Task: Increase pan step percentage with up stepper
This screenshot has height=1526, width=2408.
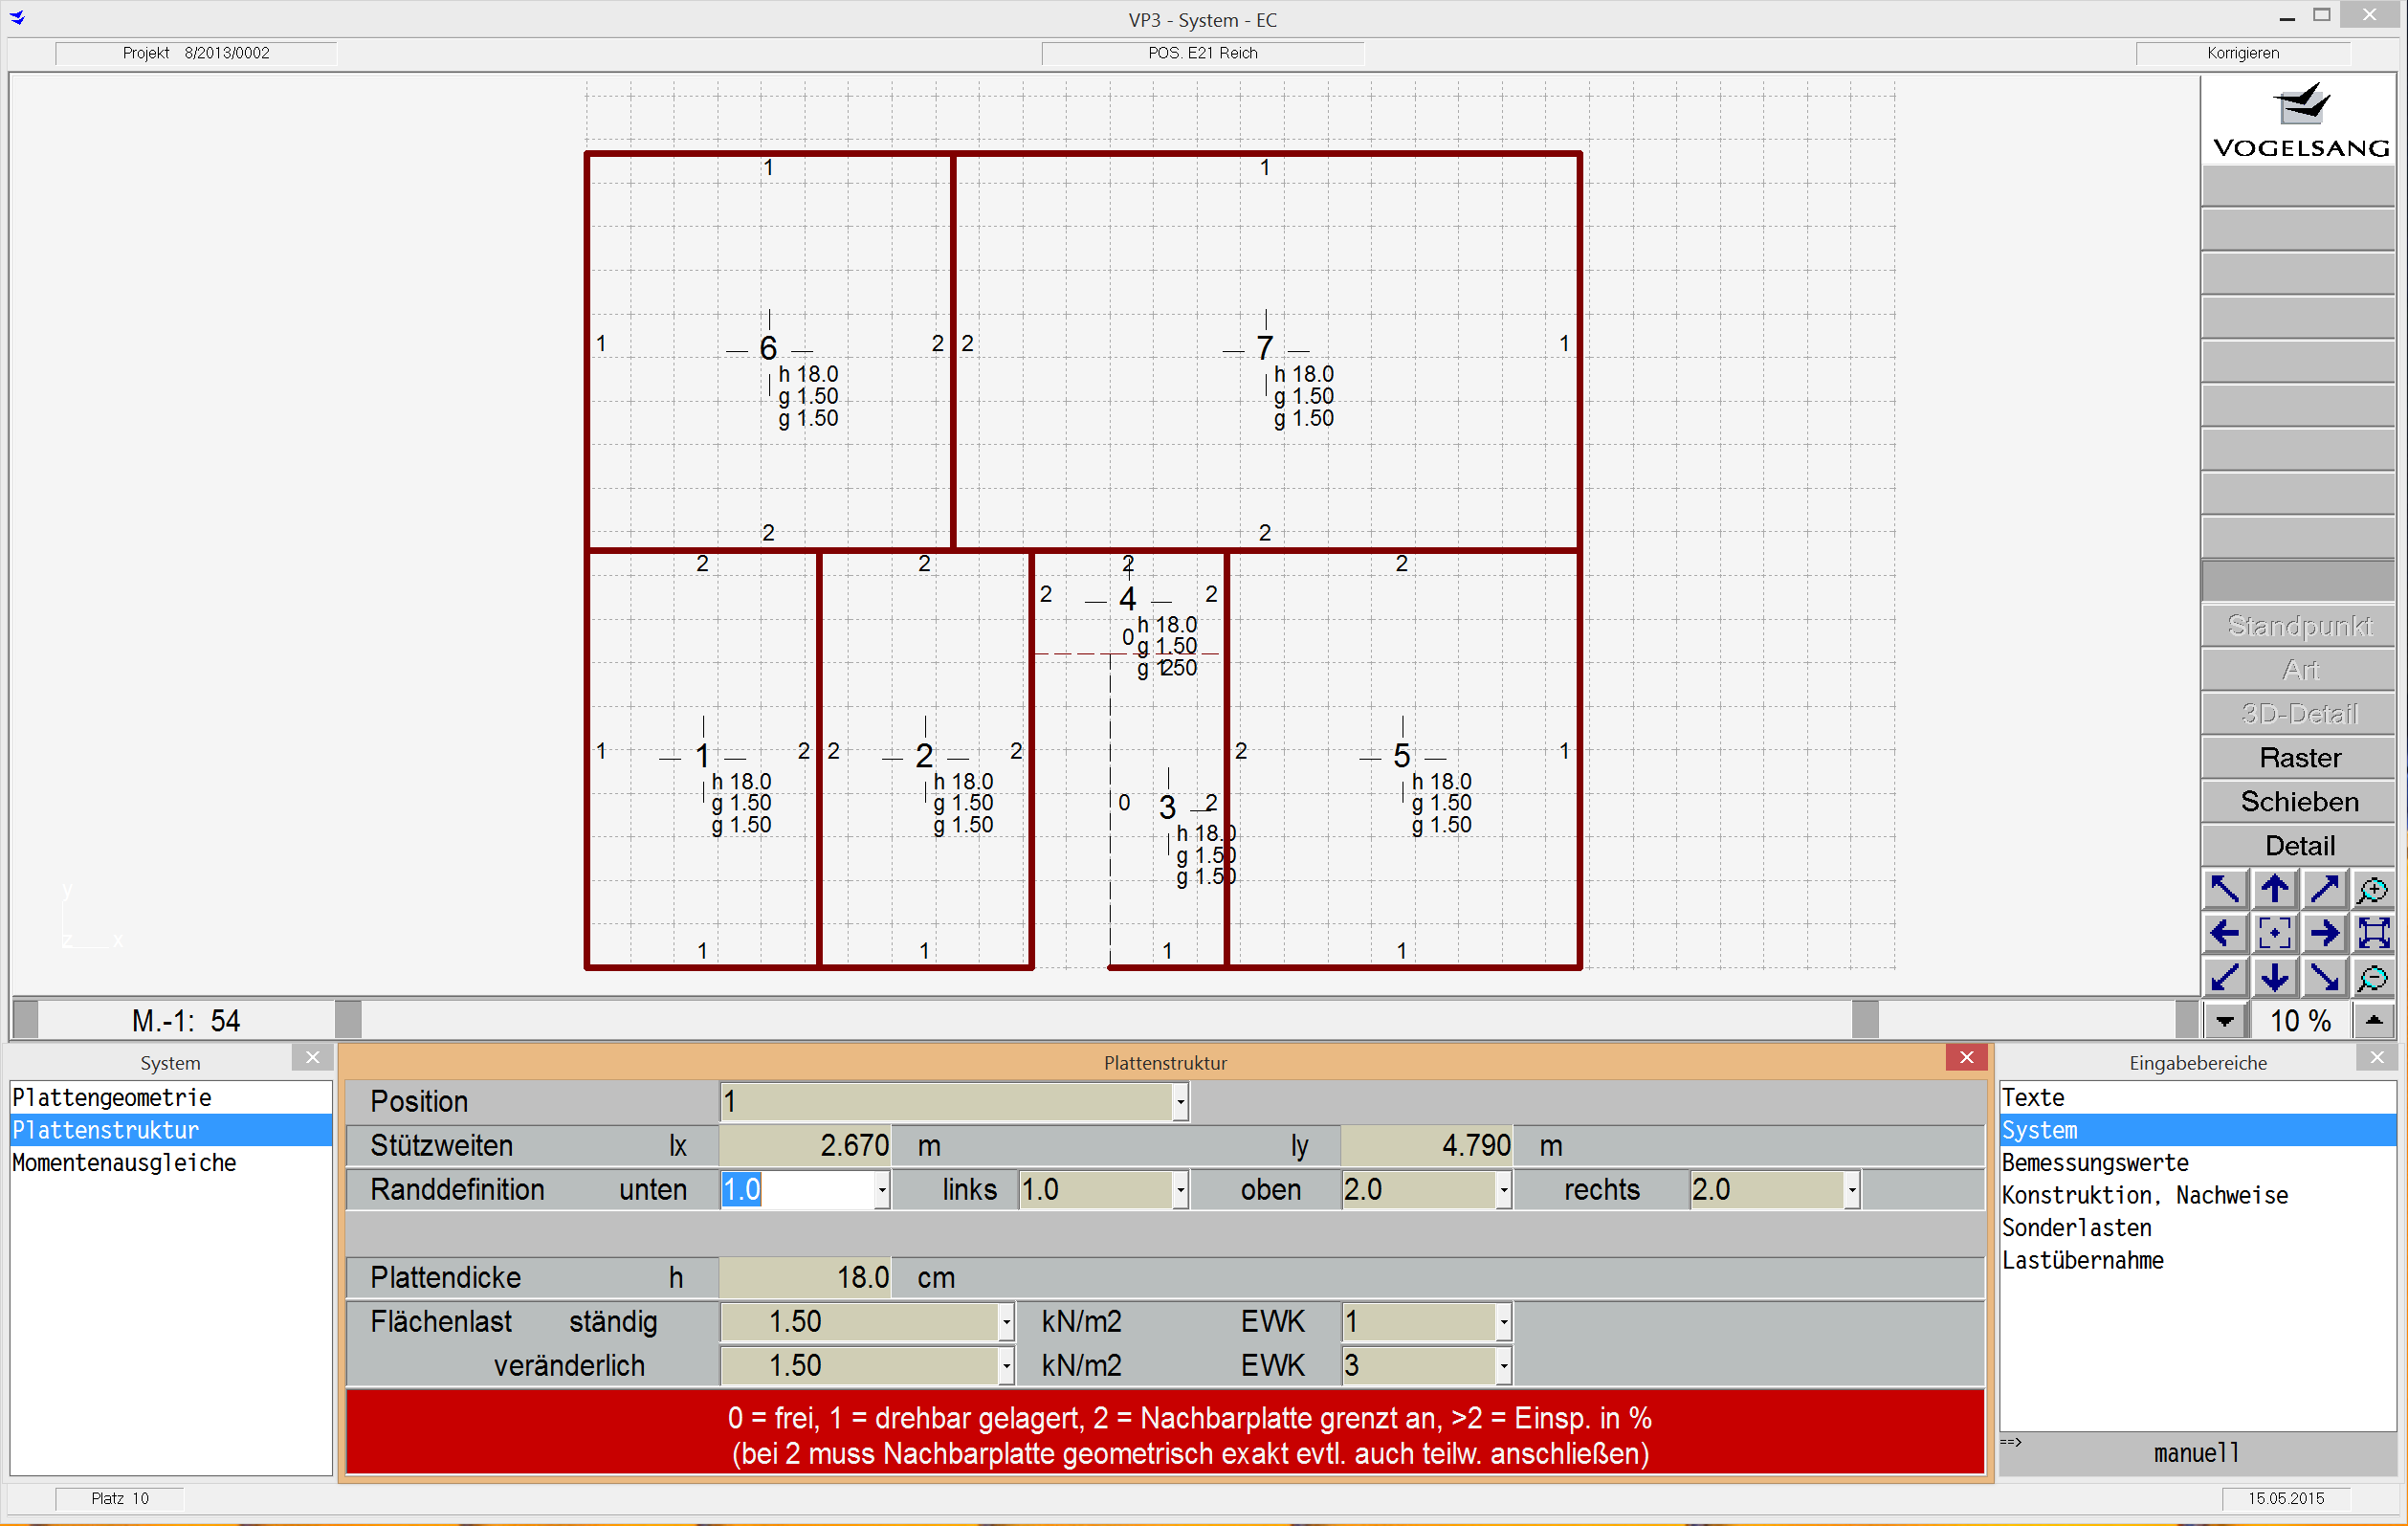Action: (2373, 1021)
